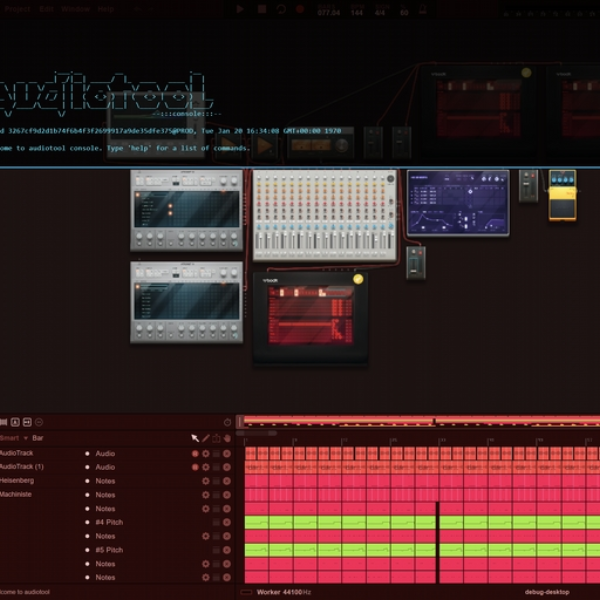Screen dimensions: 600x600
Task: Select the purple synthesizer device
Action: coord(458,203)
